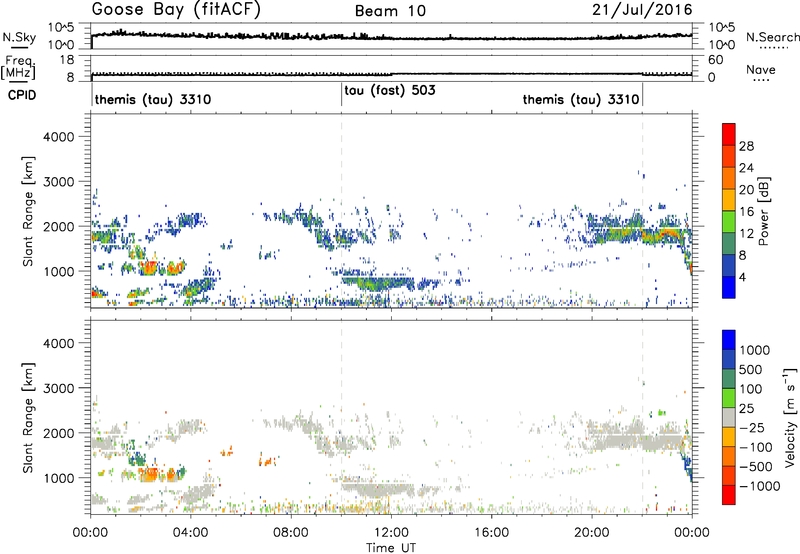Image resolution: width=800 pixels, height=554 pixels.
Task: Click the themis (tau) 3310 label before 22:00
Action: [x=581, y=99]
